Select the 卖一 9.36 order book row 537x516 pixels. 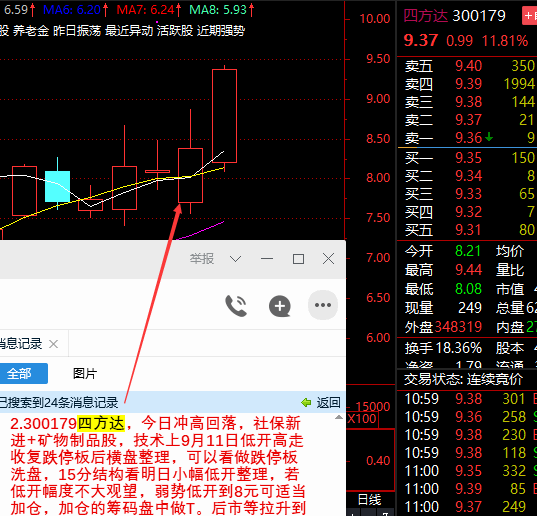coord(467,138)
